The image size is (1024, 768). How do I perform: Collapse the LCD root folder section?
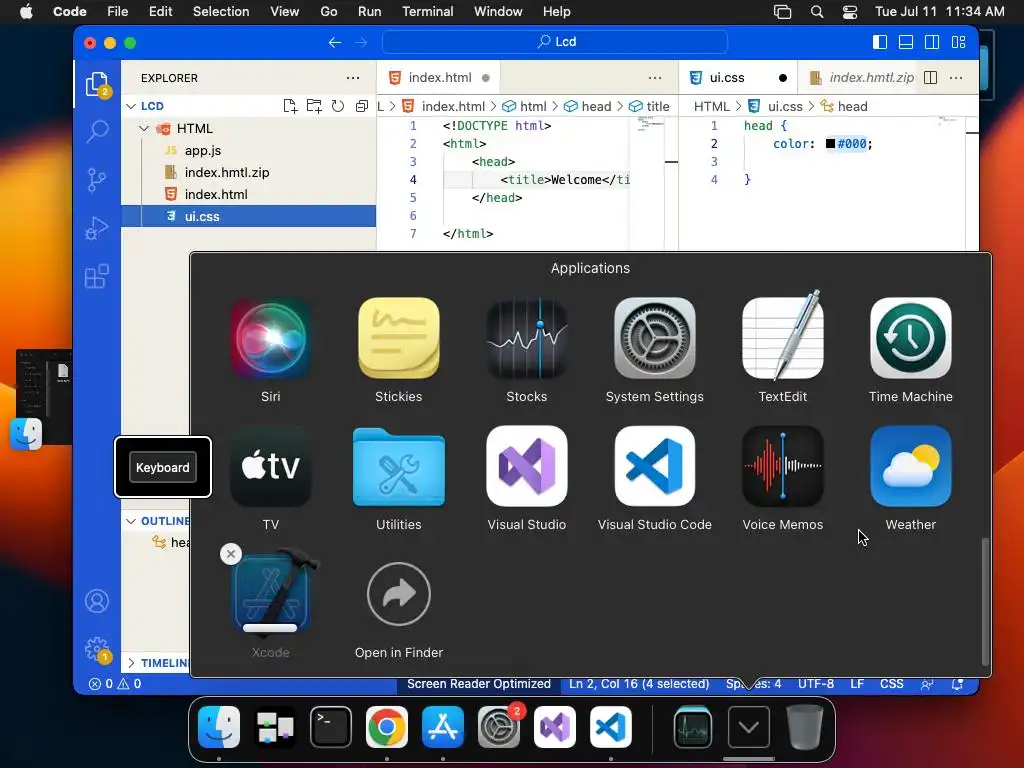[131, 106]
